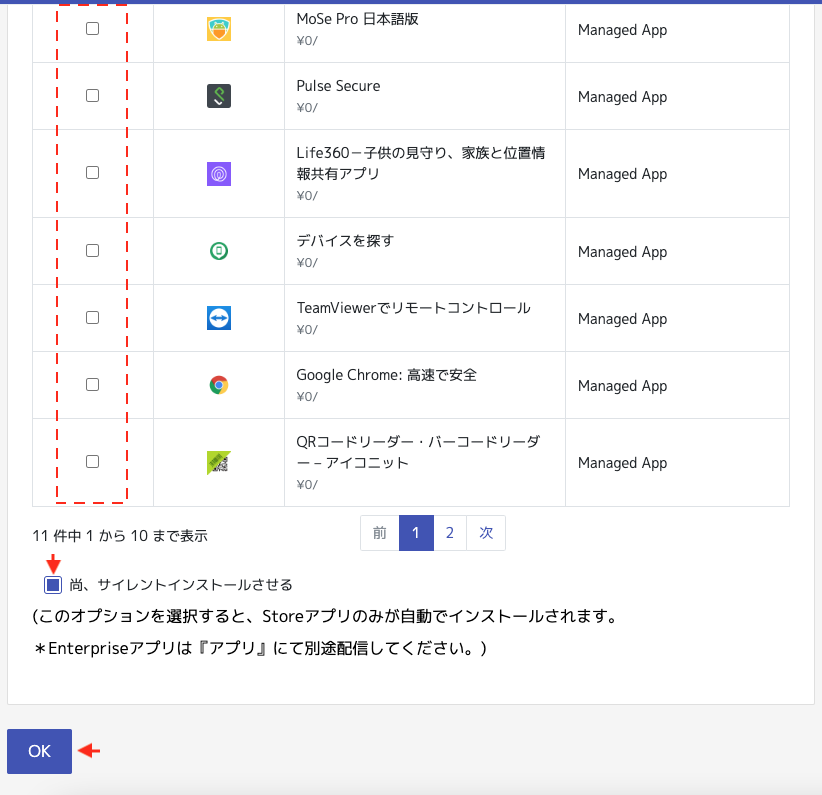Click the 11 件中 1 から 10 まで表示 text
Image resolution: width=822 pixels, height=795 pixels.
click(120, 536)
